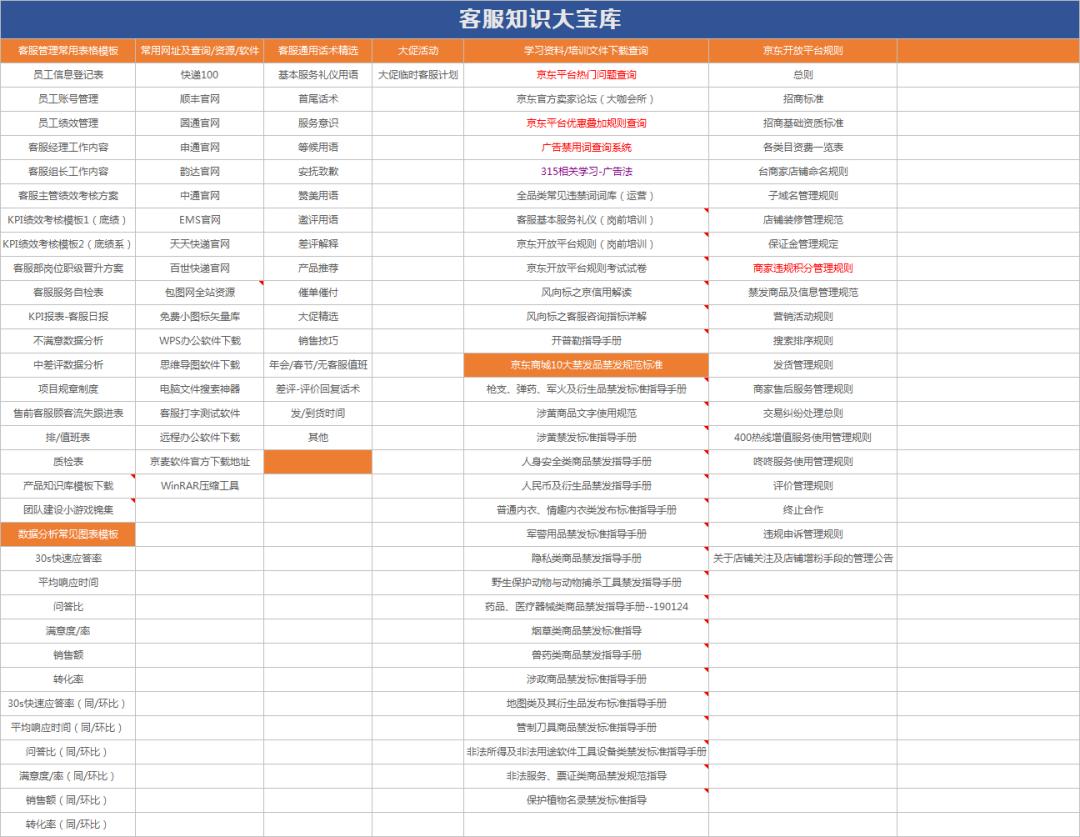Open 售前客服顾客流失跟进表
1080x837 pixels.
pos(68,413)
